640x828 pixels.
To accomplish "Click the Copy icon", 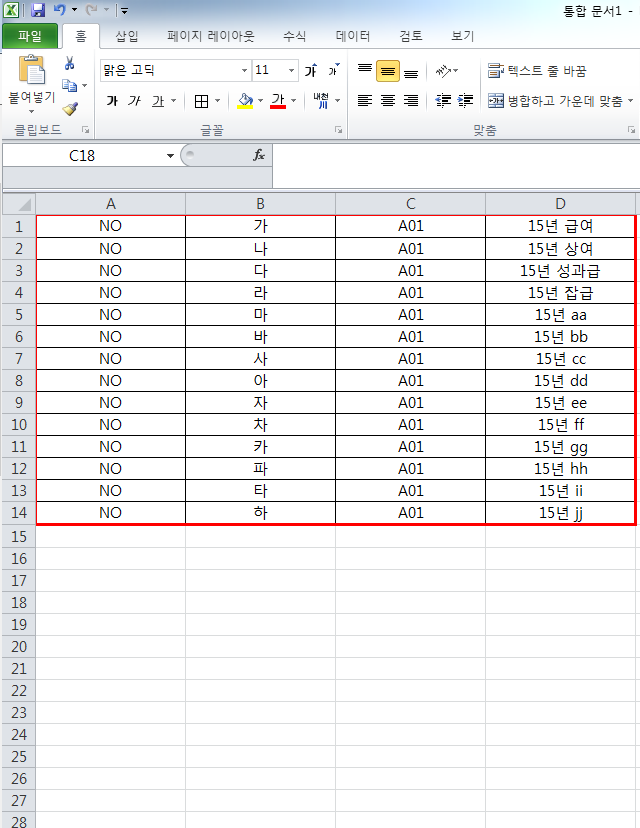I will click(x=69, y=85).
